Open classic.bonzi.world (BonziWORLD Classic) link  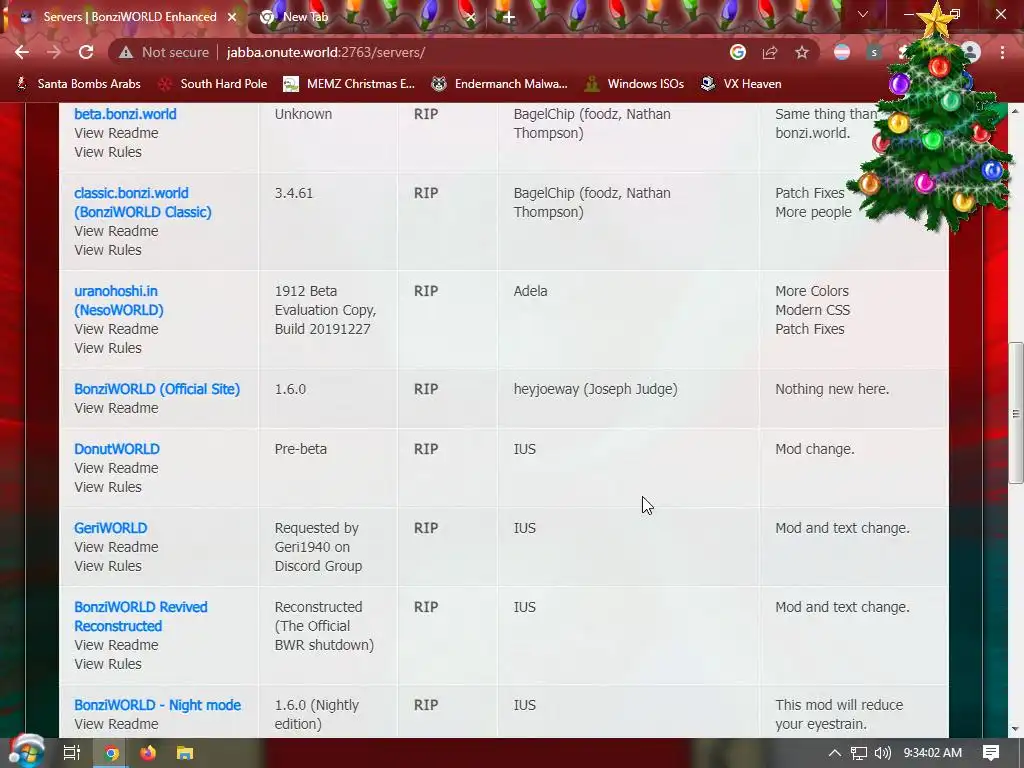point(143,202)
